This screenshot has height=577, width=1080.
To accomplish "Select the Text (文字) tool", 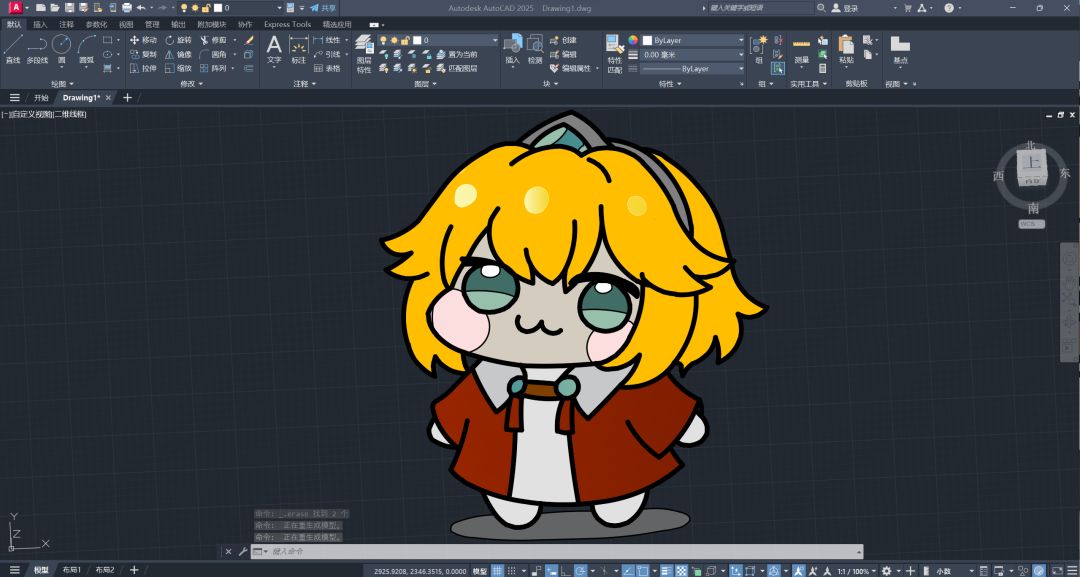I will click(274, 50).
